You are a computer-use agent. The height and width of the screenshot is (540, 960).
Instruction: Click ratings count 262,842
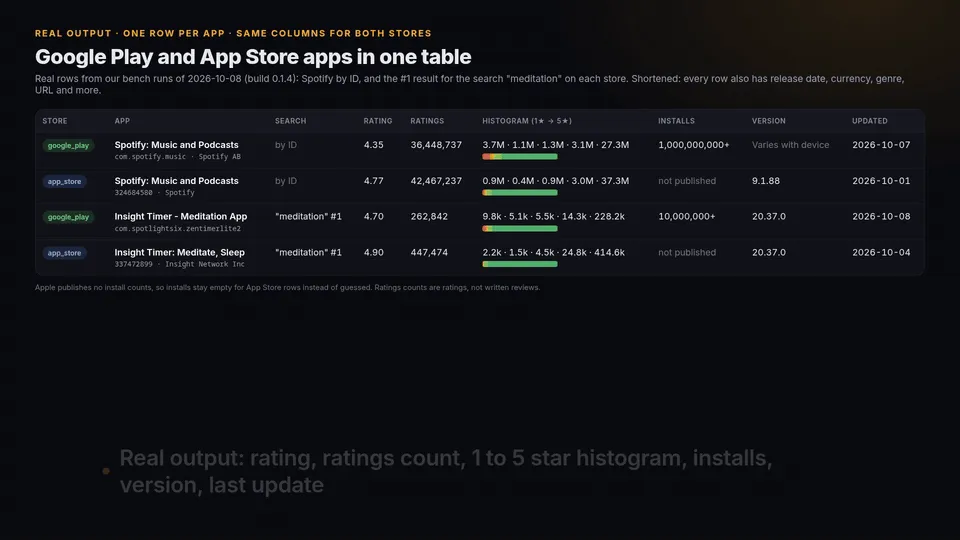click(x=429, y=217)
